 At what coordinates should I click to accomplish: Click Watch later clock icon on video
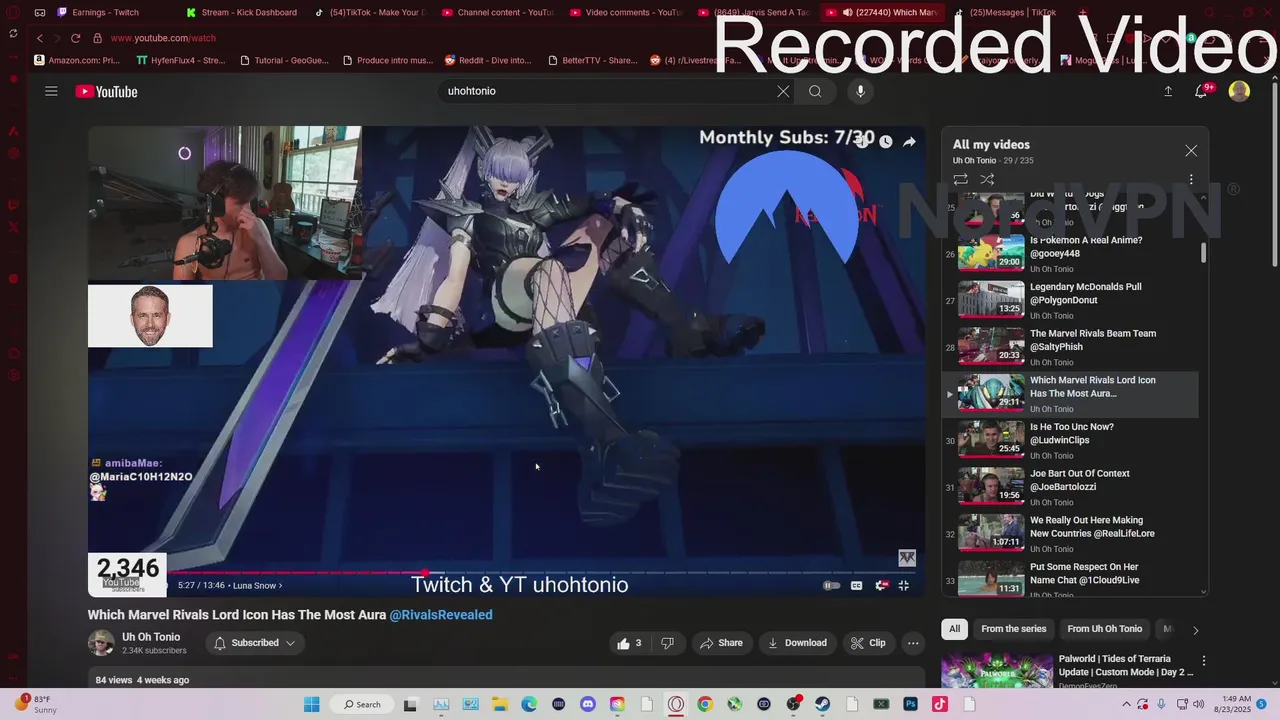tap(885, 142)
